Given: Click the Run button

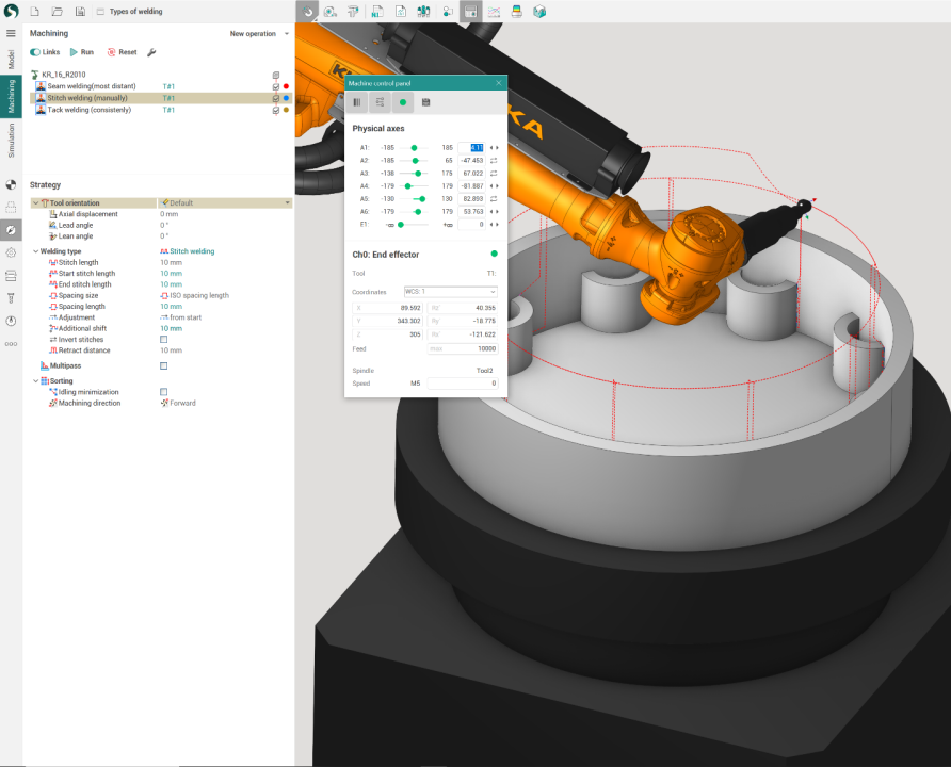Looking at the screenshot, I should 82,52.
